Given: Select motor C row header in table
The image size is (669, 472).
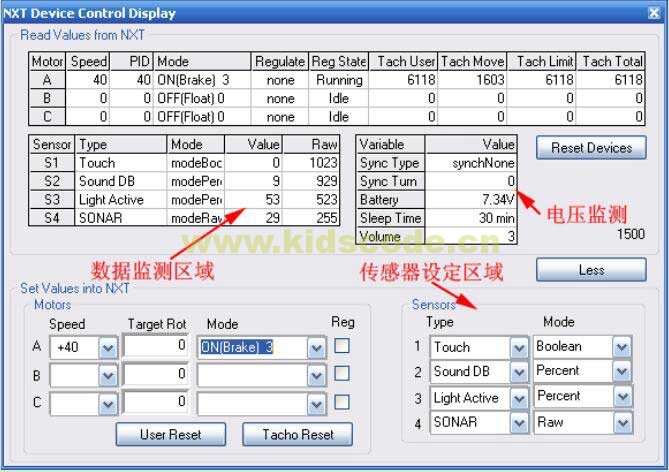Looking at the screenshot, I should (47, 117).
